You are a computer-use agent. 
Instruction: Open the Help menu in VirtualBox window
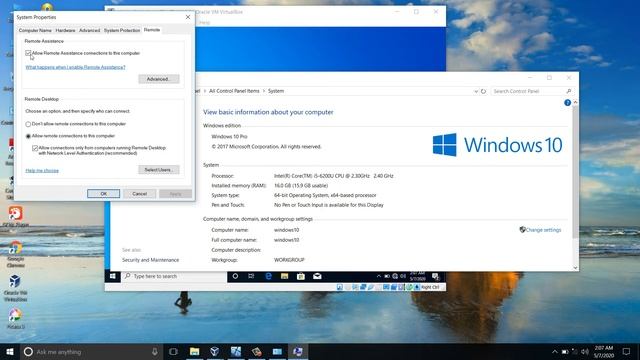click(204, 22)
